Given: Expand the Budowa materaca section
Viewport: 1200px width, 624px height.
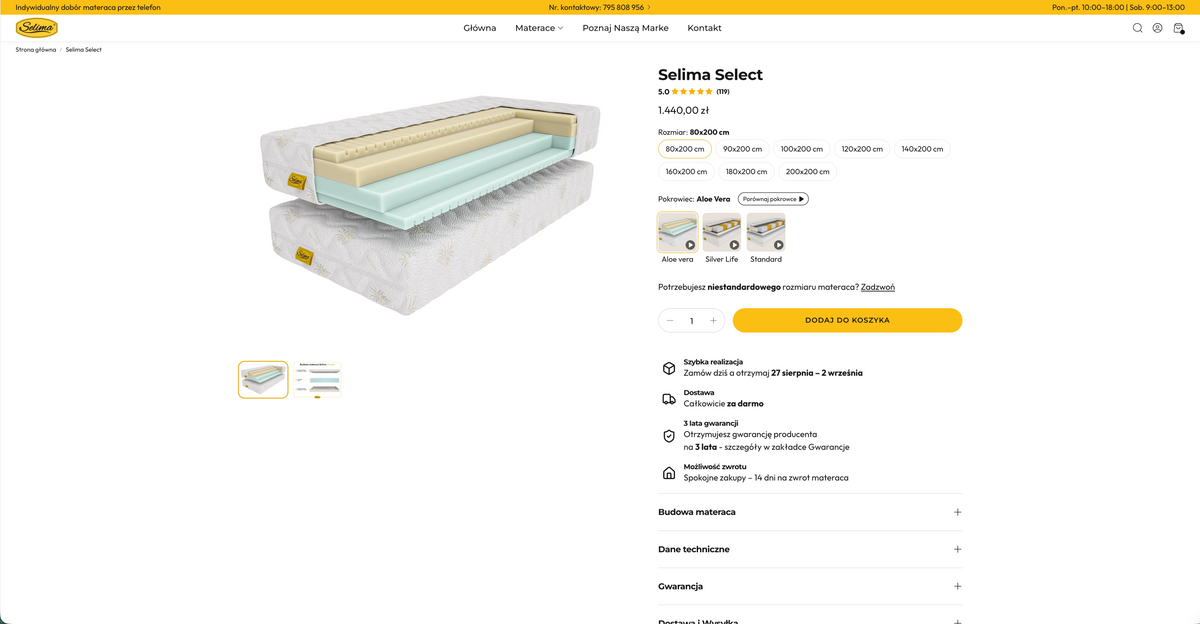Looking at the screenshot, I should [x=810, y=512].
